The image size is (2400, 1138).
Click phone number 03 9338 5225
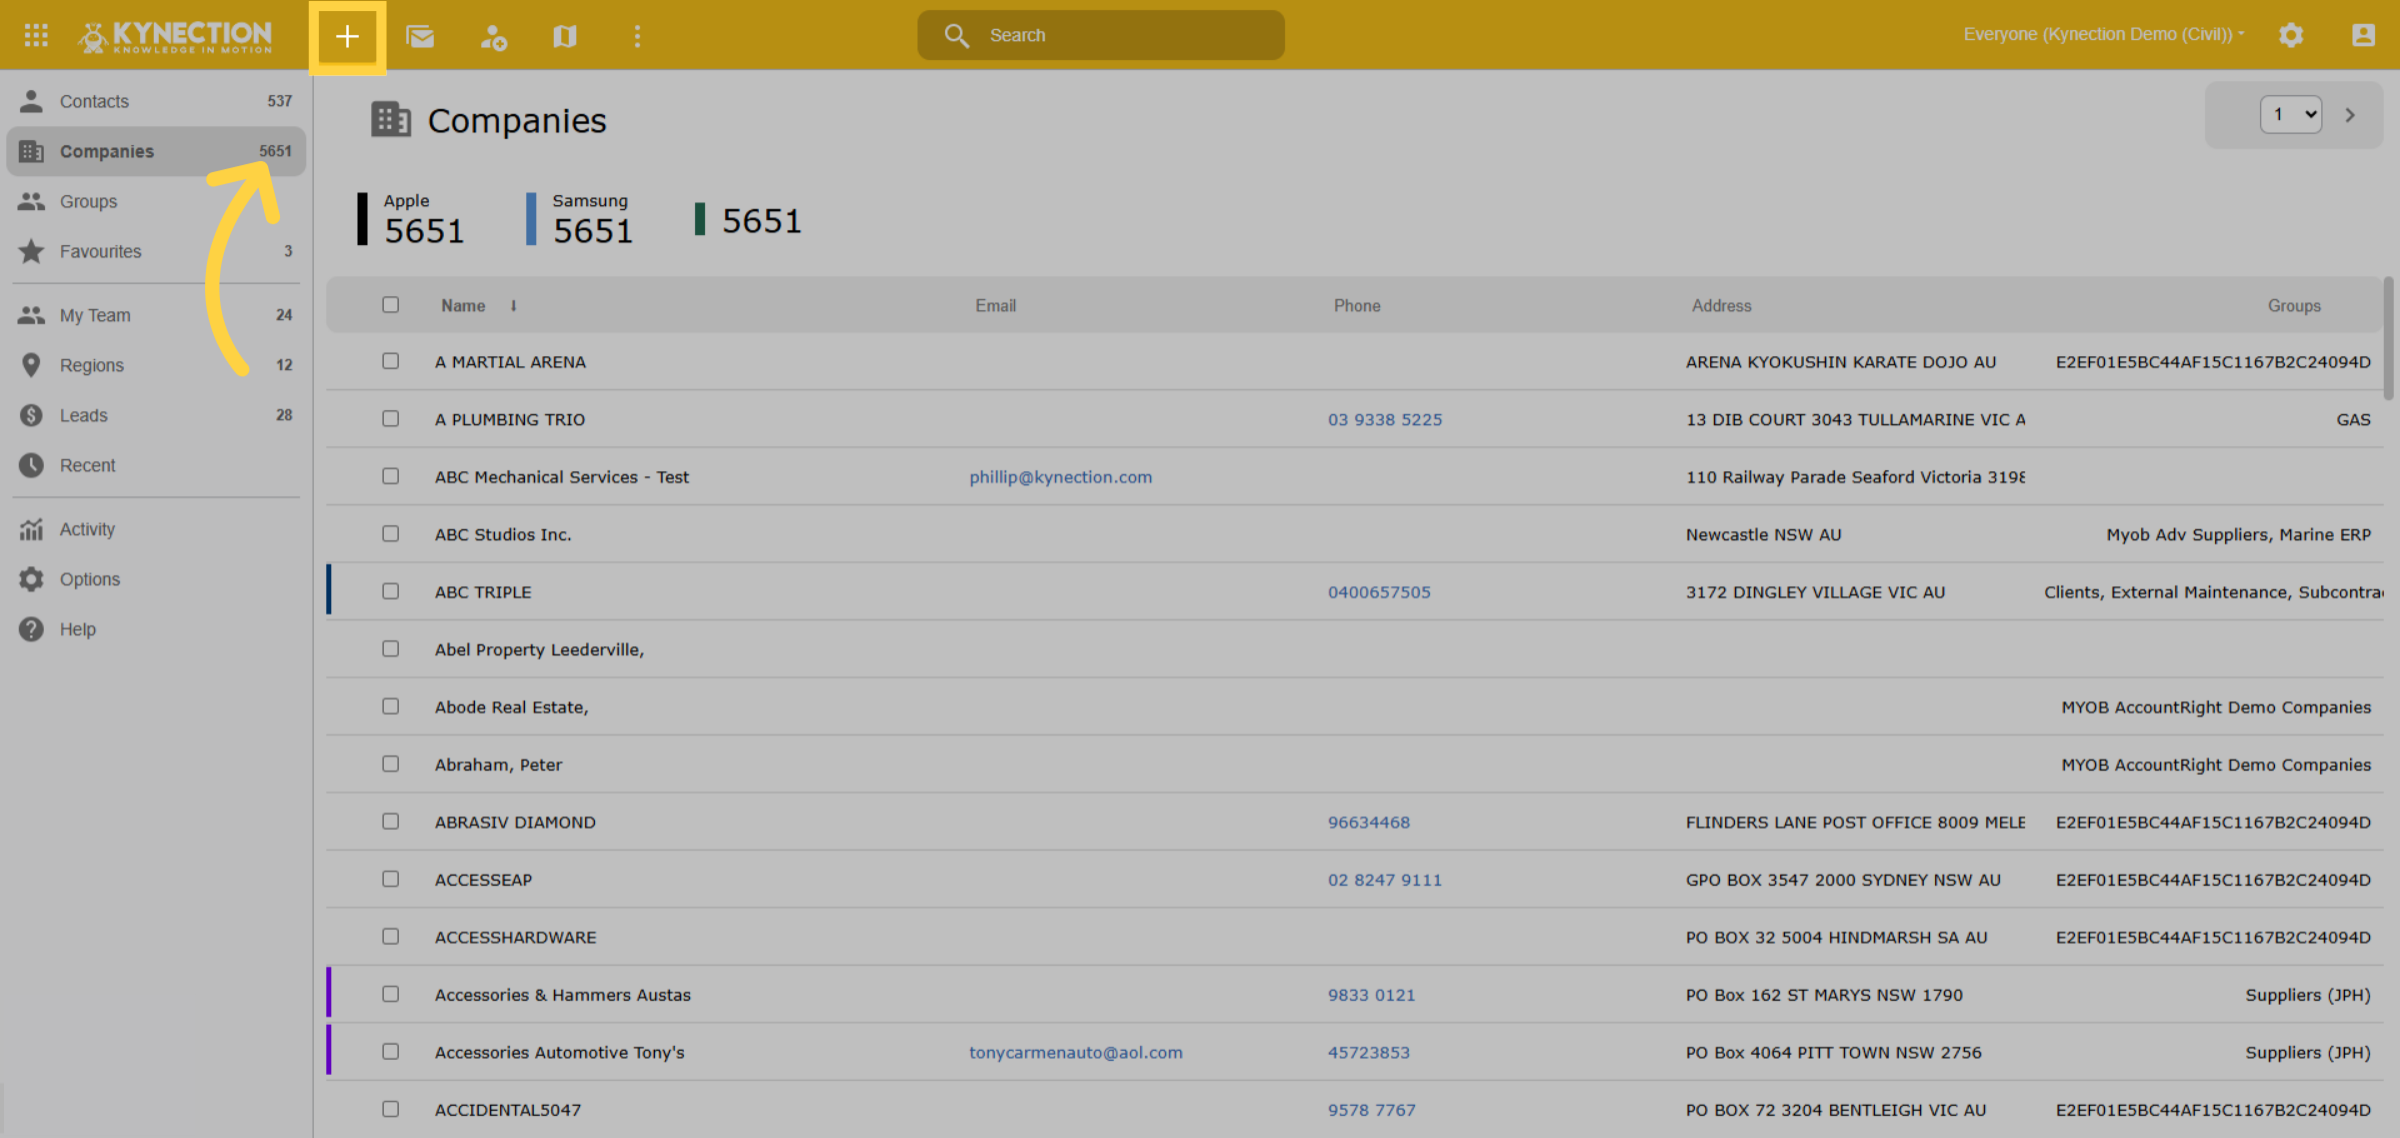point(1385,420)
